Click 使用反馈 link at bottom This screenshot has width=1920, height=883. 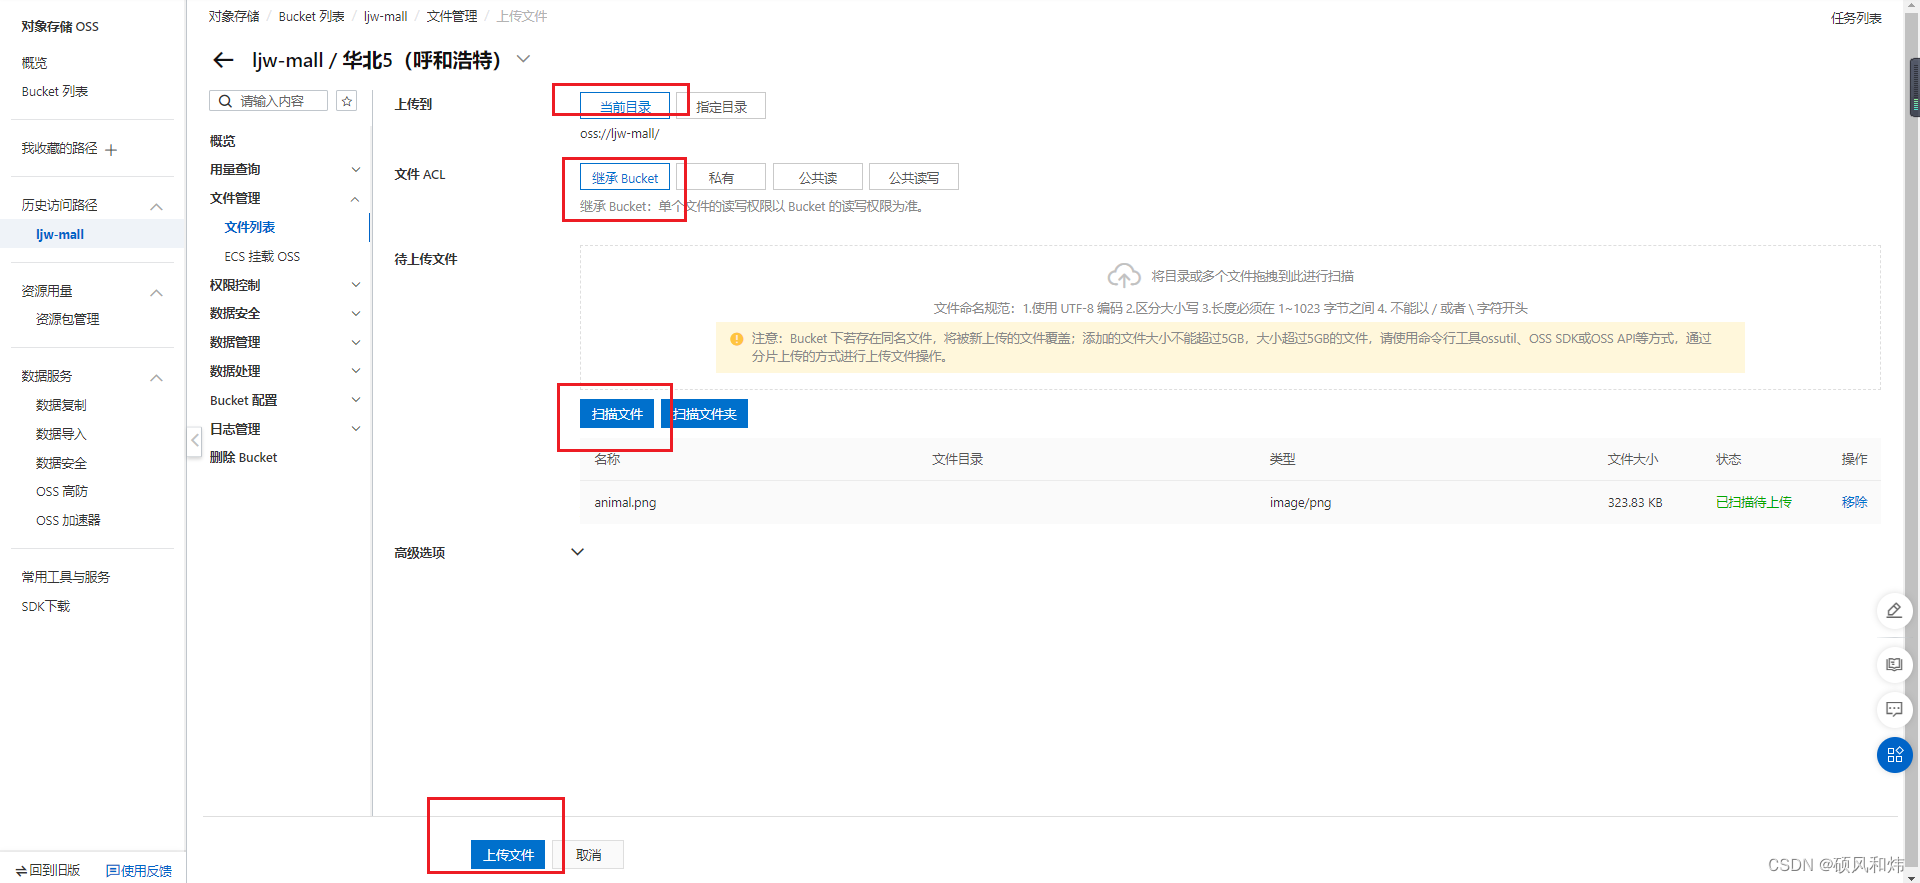pos(139,871)
